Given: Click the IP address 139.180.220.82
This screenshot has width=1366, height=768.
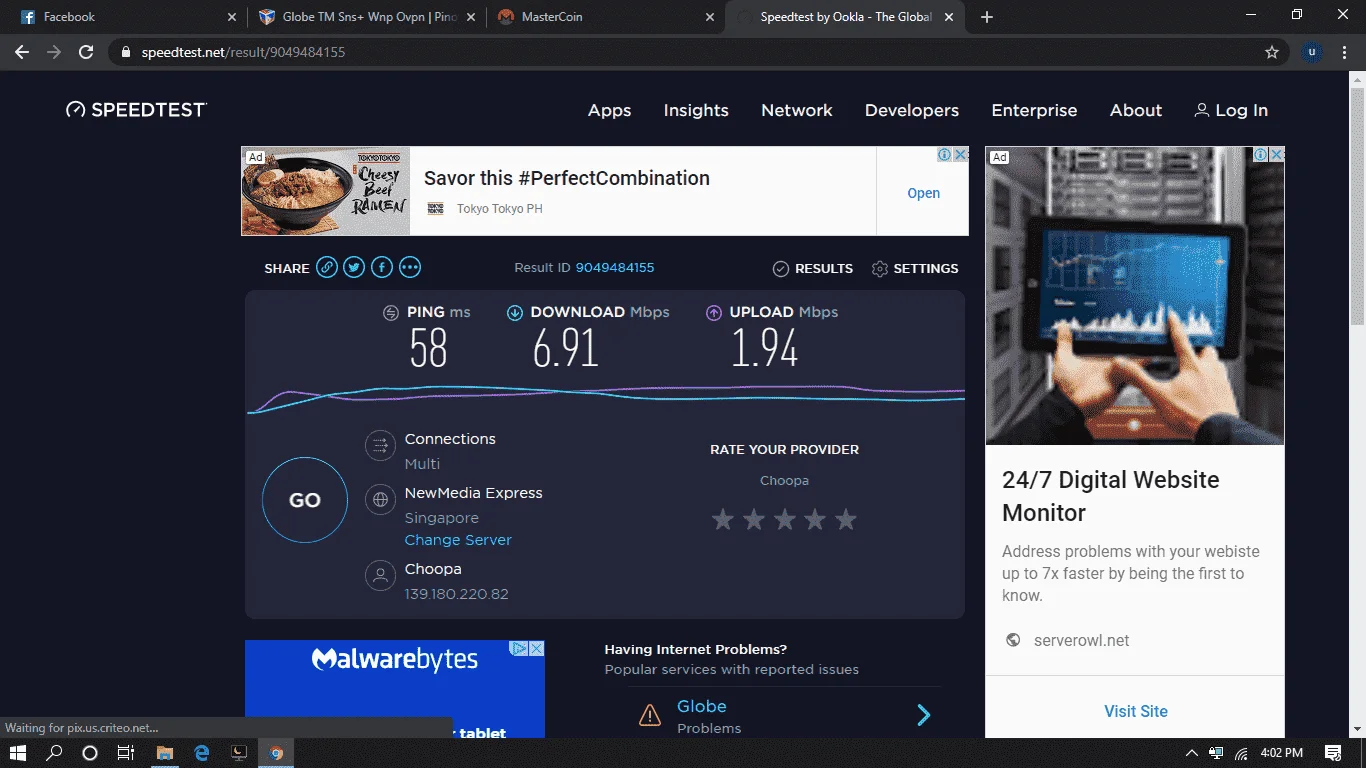Looking at the screenshot, I should click(x=456, y=594).
